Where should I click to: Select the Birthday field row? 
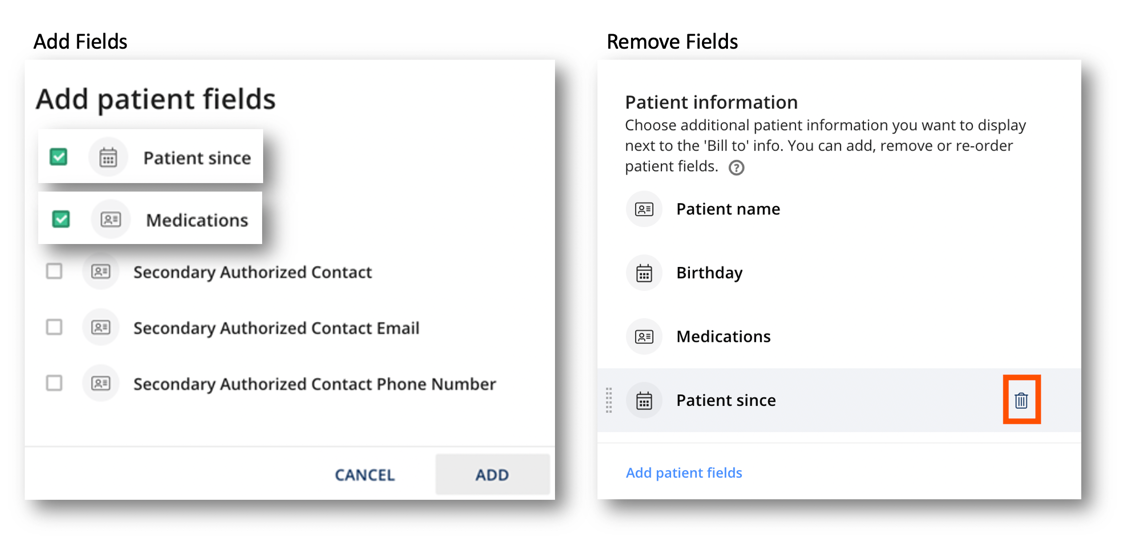[839, 273]
